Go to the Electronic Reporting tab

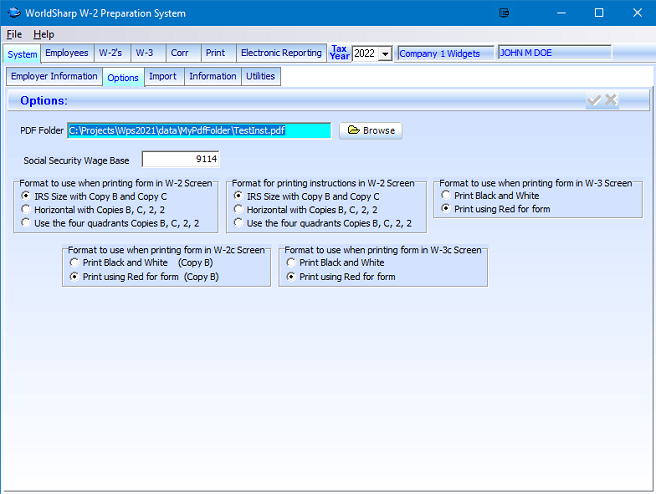pos(281,53)
